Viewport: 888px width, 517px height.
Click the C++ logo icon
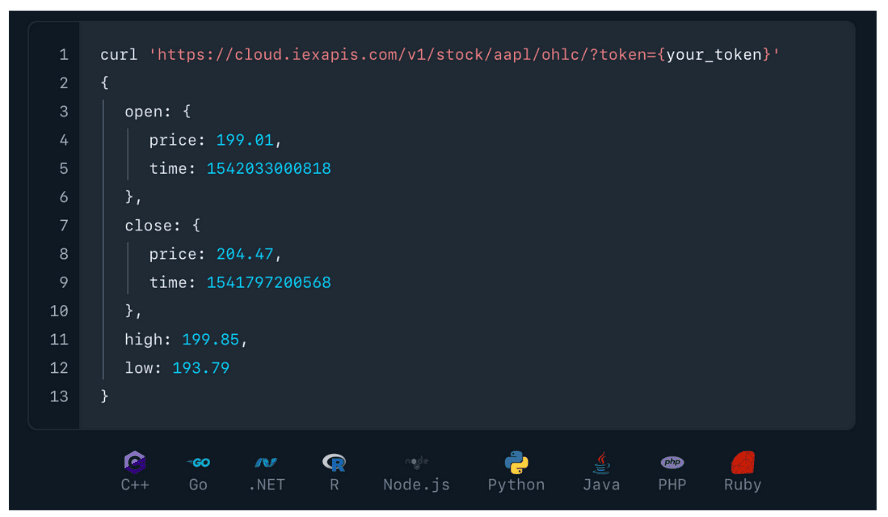(x=135, y=462)
